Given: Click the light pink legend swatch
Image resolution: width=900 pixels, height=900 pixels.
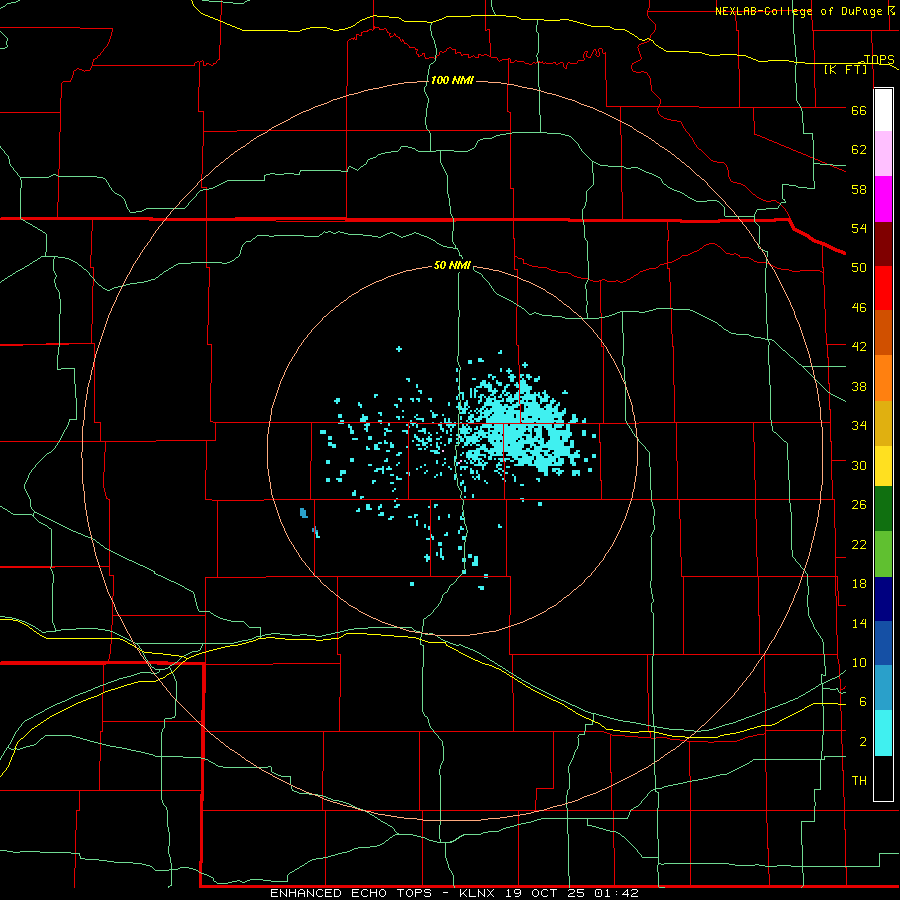Looking at the screenshot, I should [x=883, y=153].
